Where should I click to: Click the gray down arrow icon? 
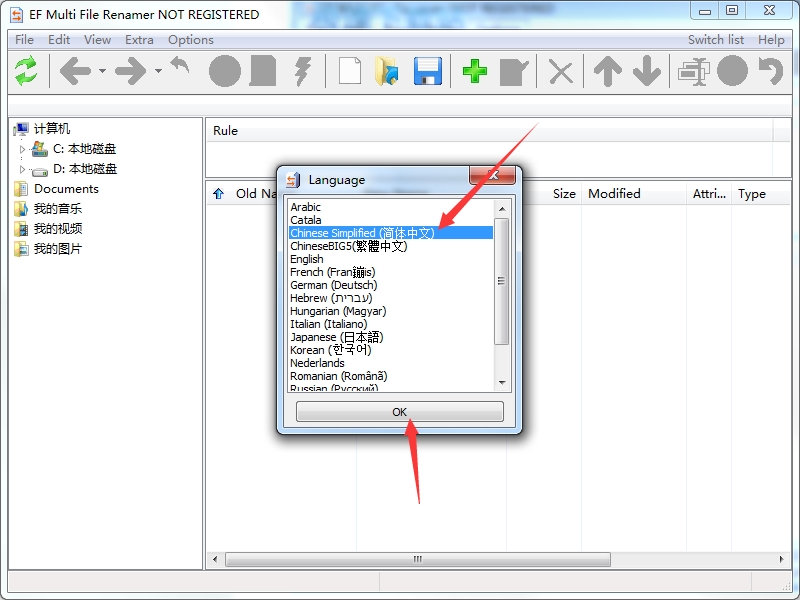tap(647, 71)
